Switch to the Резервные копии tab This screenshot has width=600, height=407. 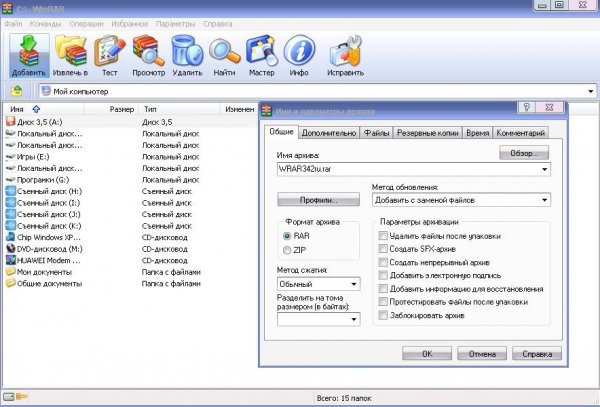[427, 133]
